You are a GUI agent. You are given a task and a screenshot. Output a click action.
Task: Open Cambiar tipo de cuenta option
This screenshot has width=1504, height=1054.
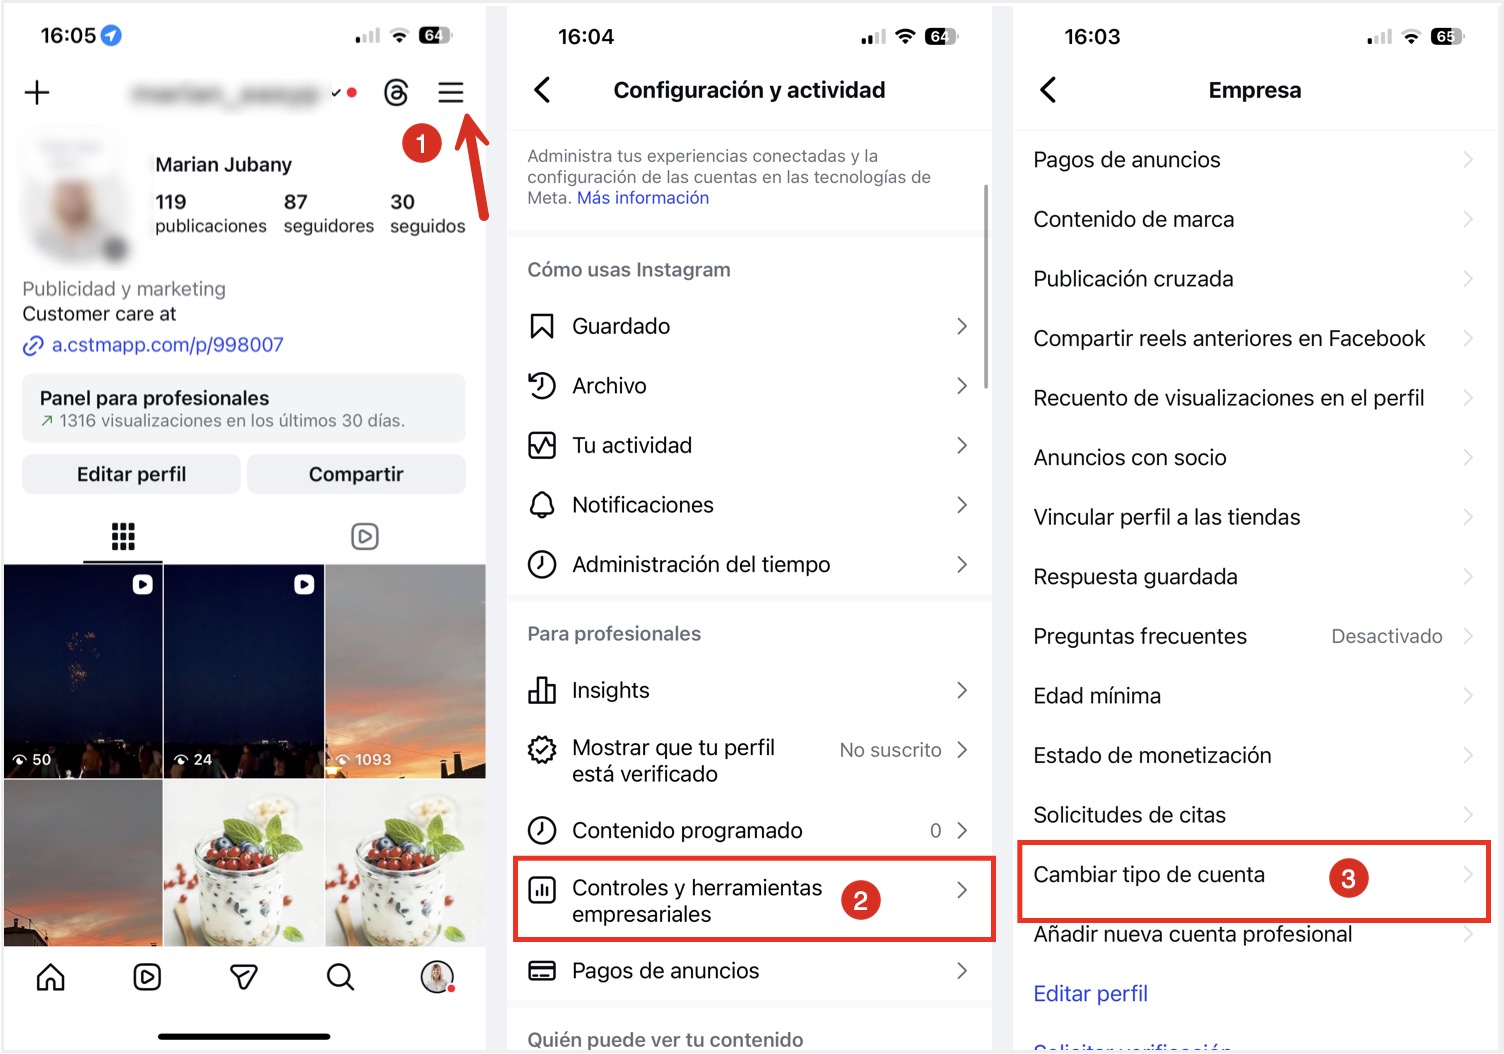[x=1254, y=880]
